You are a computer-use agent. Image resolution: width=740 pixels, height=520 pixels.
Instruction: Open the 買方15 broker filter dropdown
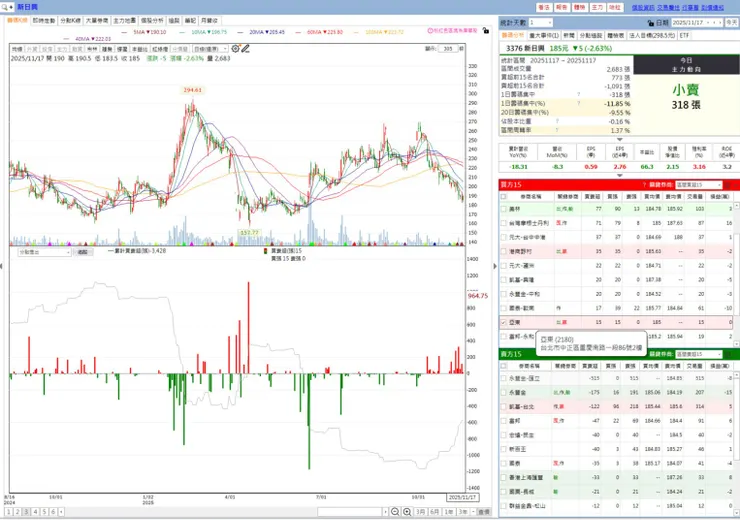click(x=698, y=185)
